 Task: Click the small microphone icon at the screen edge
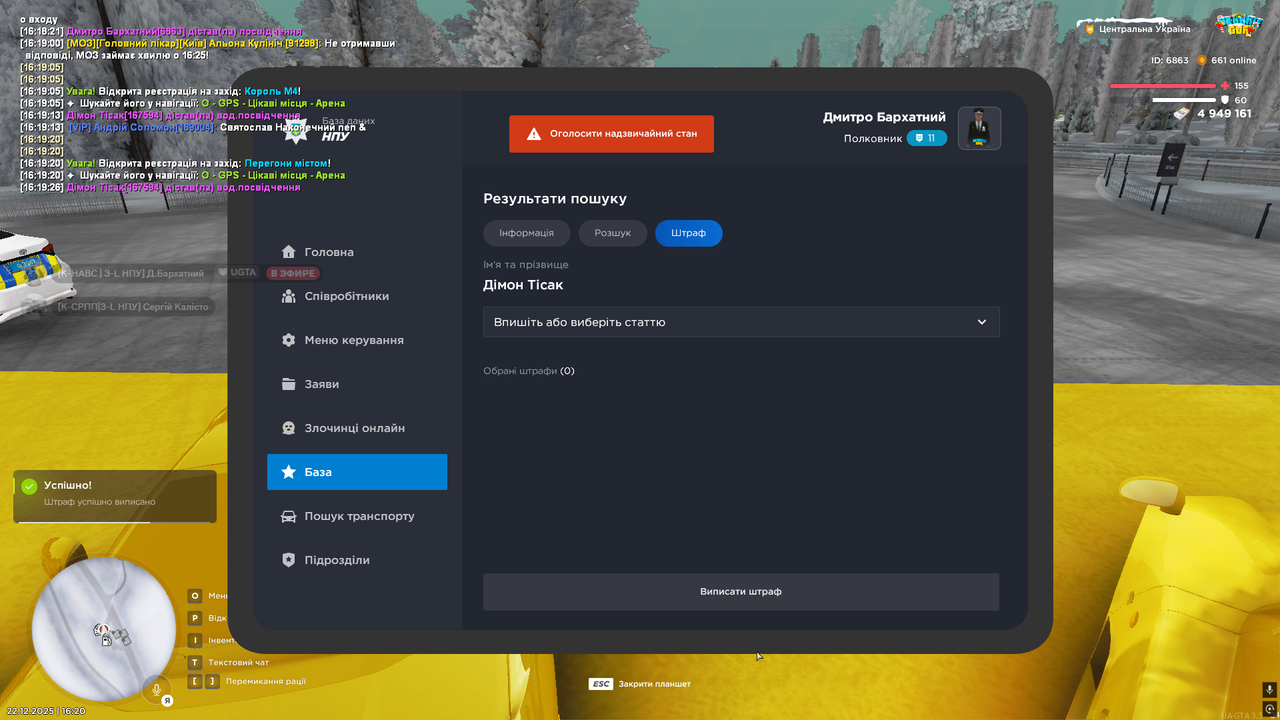pyautogui.click(x=1270, y=690)
